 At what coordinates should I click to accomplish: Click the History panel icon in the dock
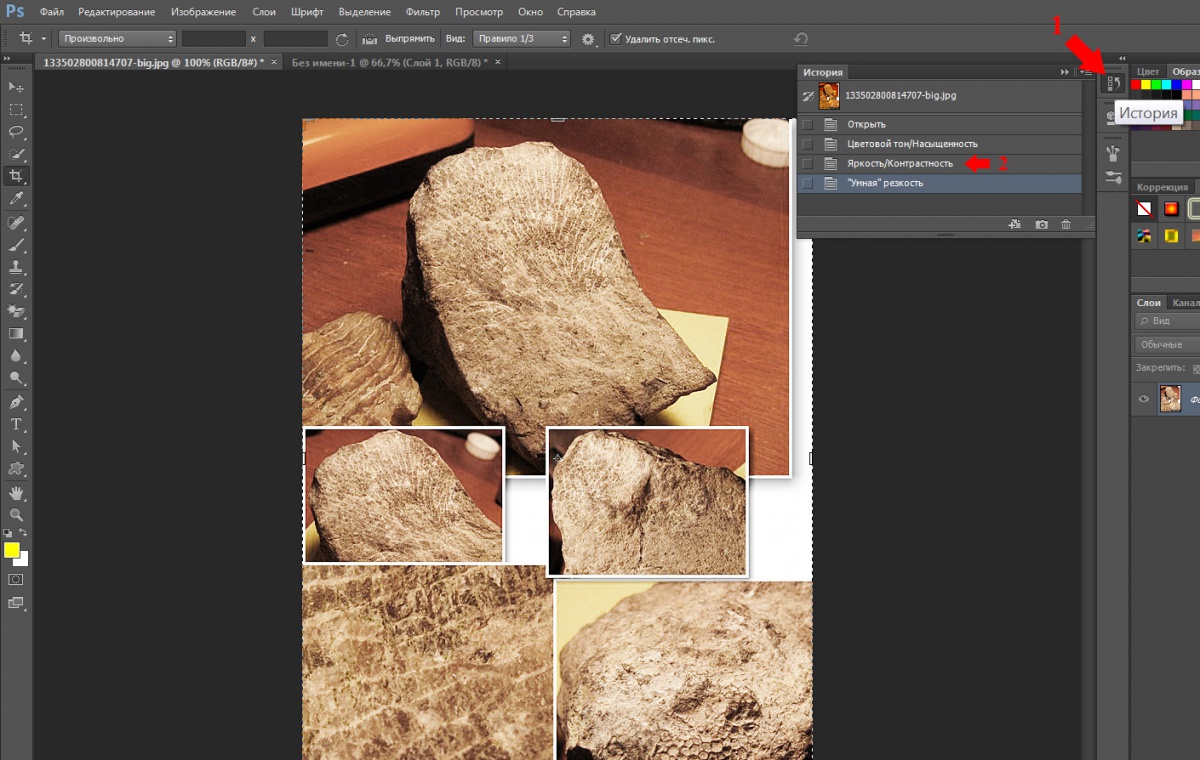tap(1112, 85)
